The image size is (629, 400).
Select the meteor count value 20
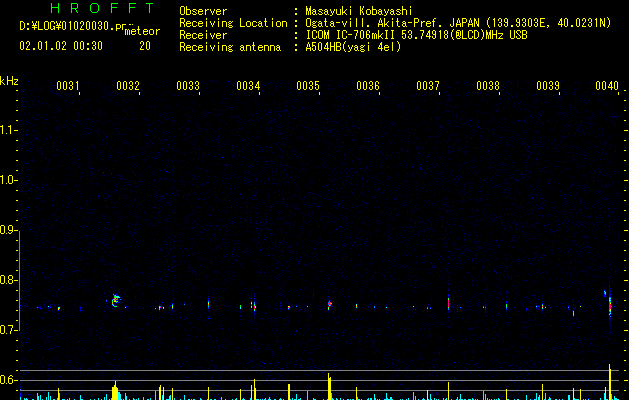(145, 46)
